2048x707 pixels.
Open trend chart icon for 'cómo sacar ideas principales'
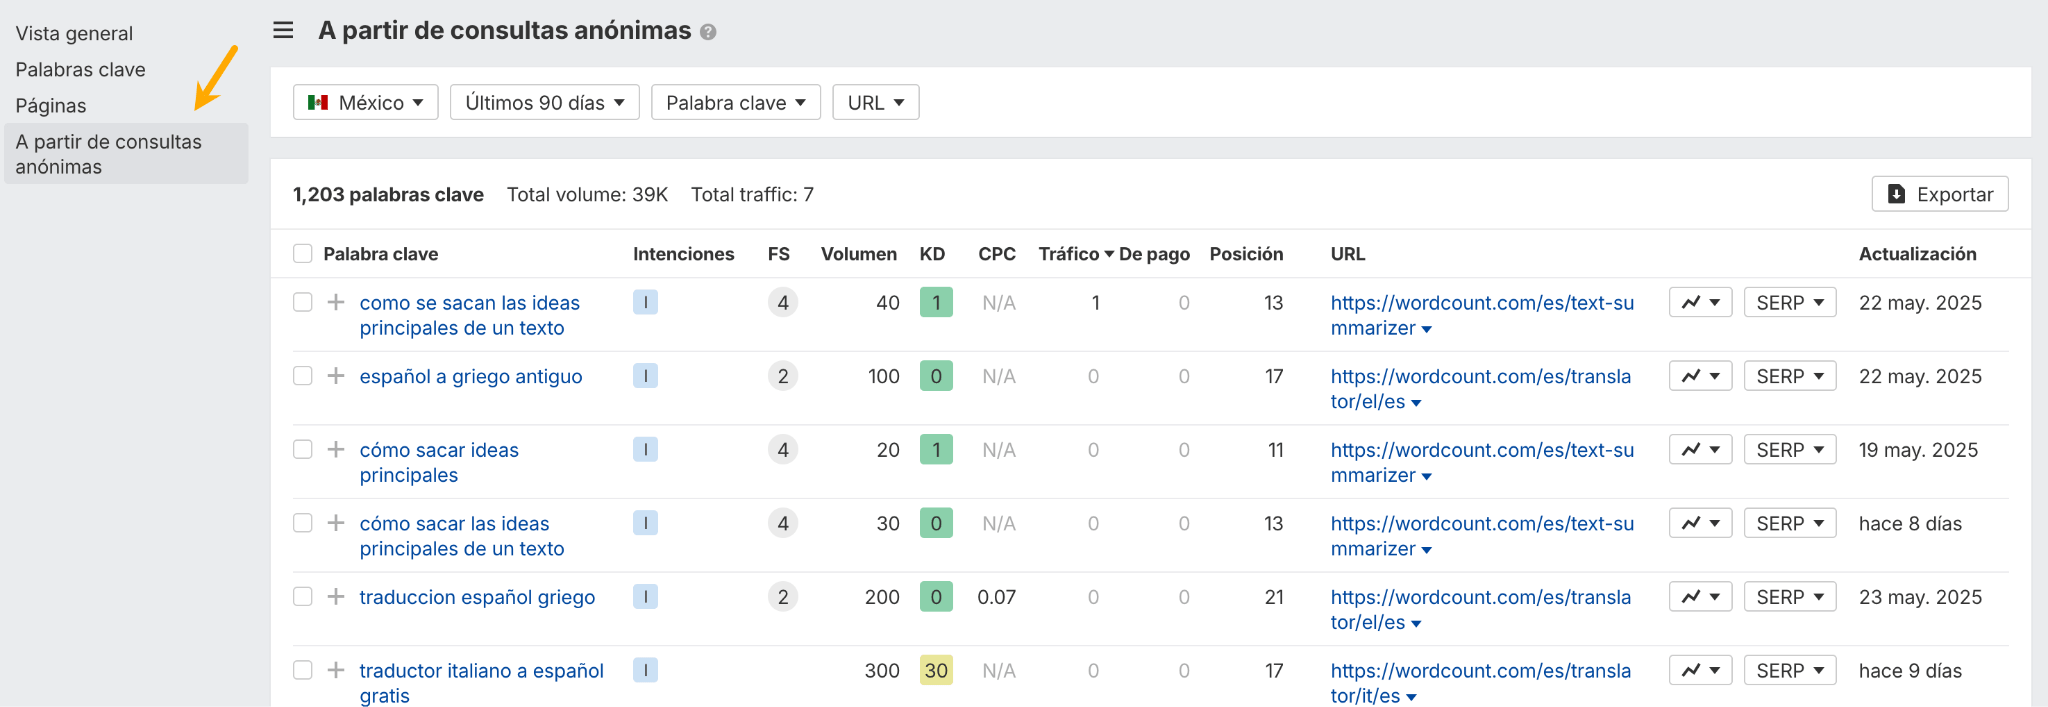1699,450
